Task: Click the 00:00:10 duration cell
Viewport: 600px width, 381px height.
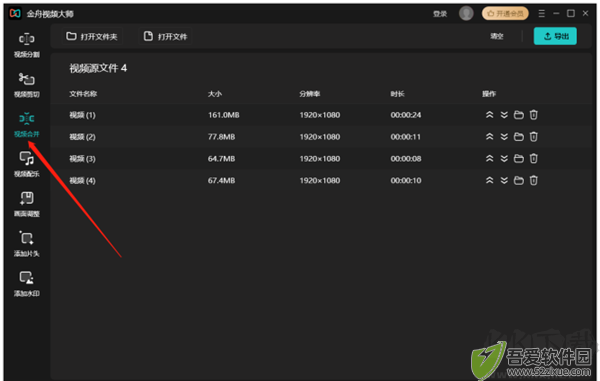Action: [x=406, y=180]
